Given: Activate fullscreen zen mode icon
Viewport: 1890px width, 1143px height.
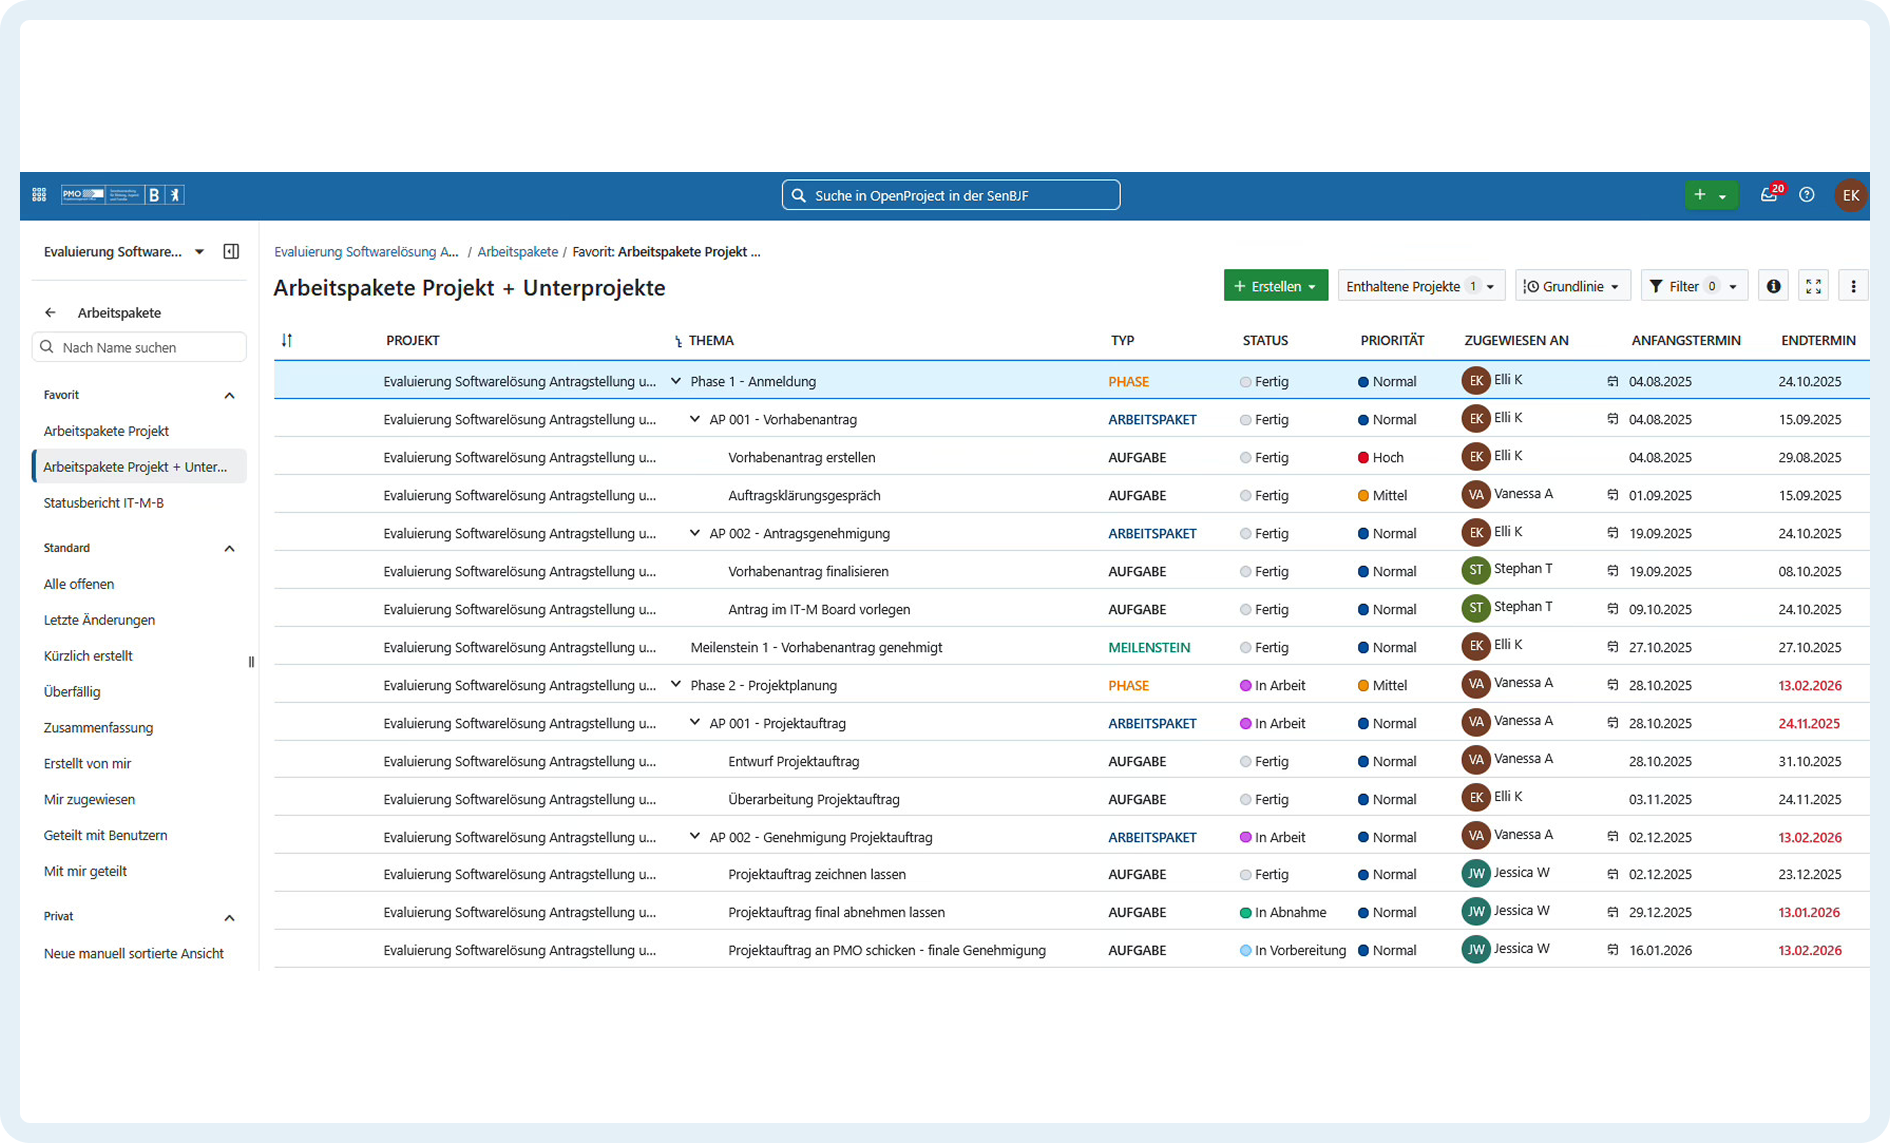Looking at the screenshot, I should click(1813, 286).
